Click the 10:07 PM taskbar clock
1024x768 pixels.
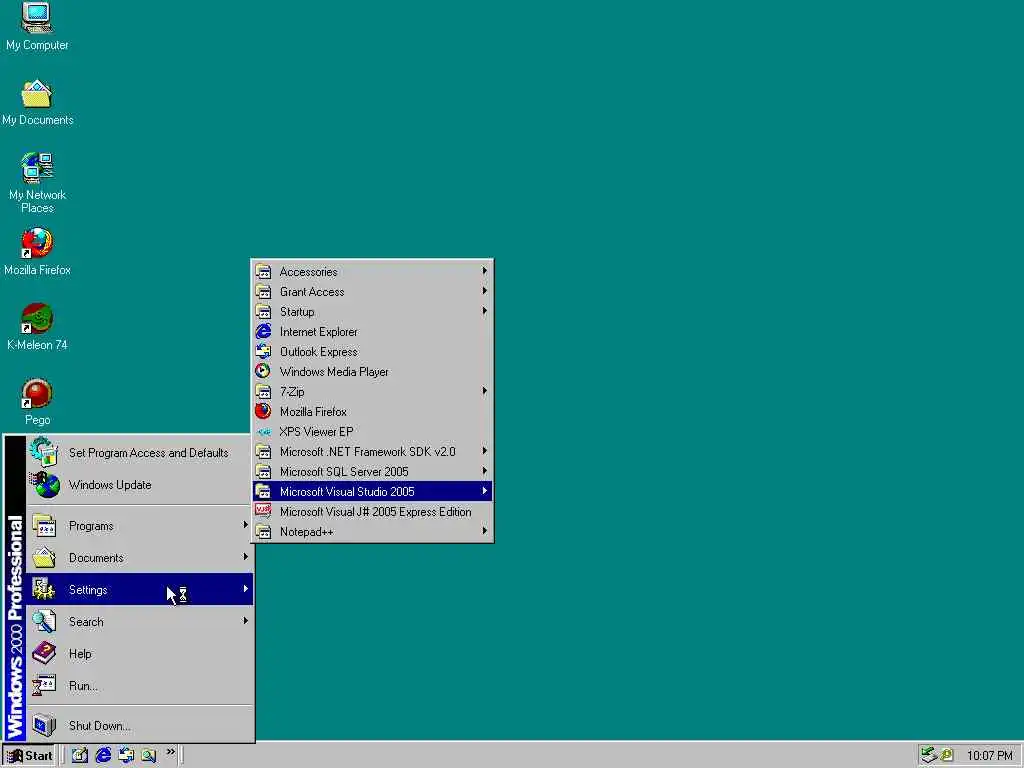click(x=989, y=756)
